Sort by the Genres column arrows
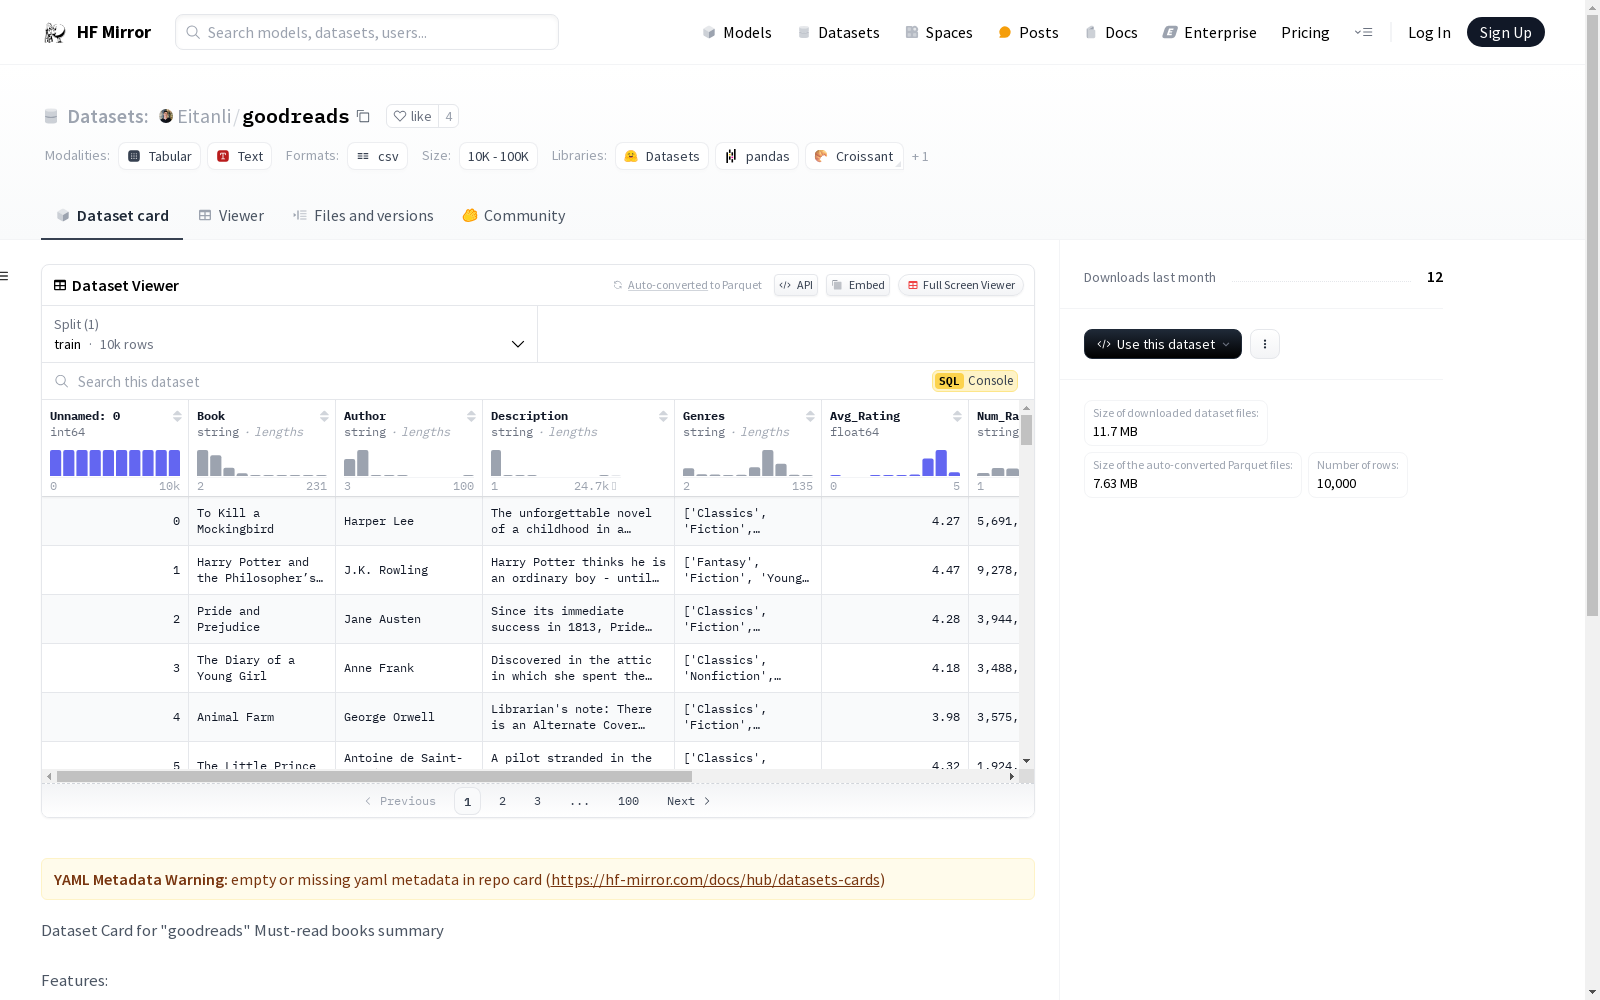The height and width of the screenshot is (1000, 1600). (x=810, y=416)
